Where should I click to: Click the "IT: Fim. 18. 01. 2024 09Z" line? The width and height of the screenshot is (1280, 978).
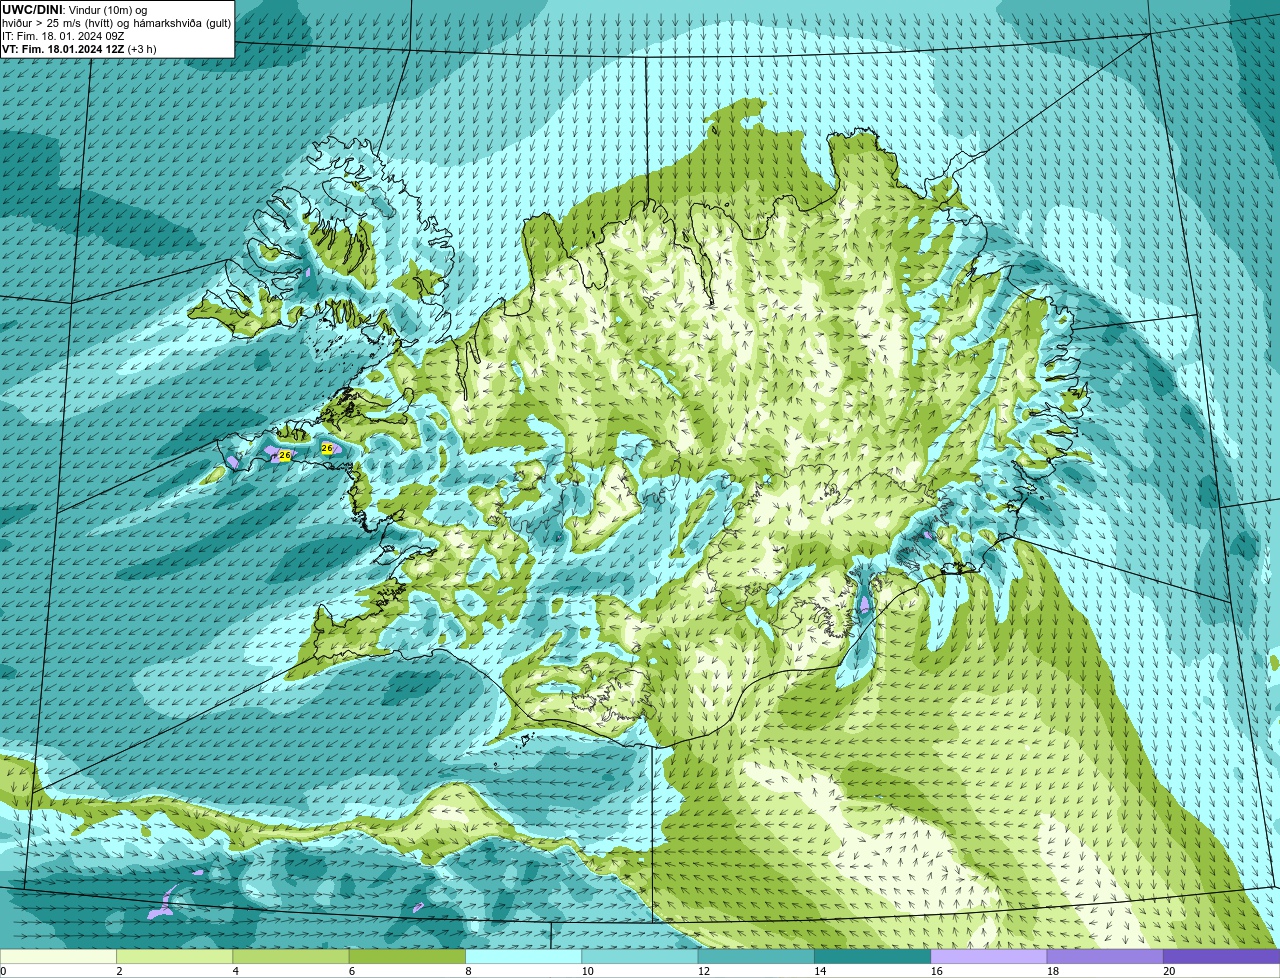[x=63, y=36]
